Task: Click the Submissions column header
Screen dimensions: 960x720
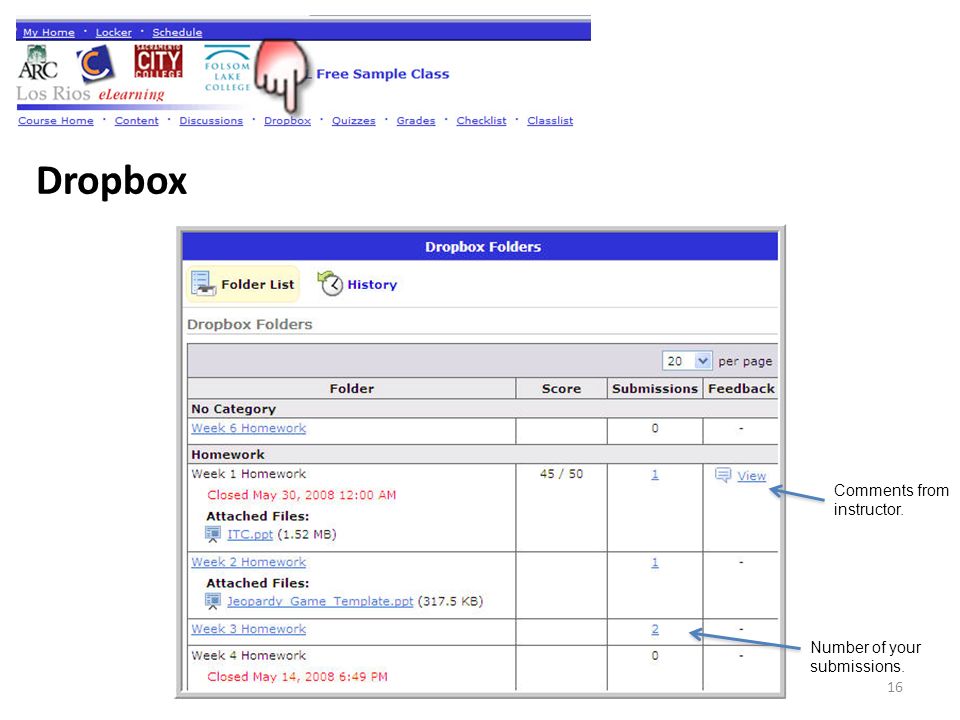Action: click(655, 389)
